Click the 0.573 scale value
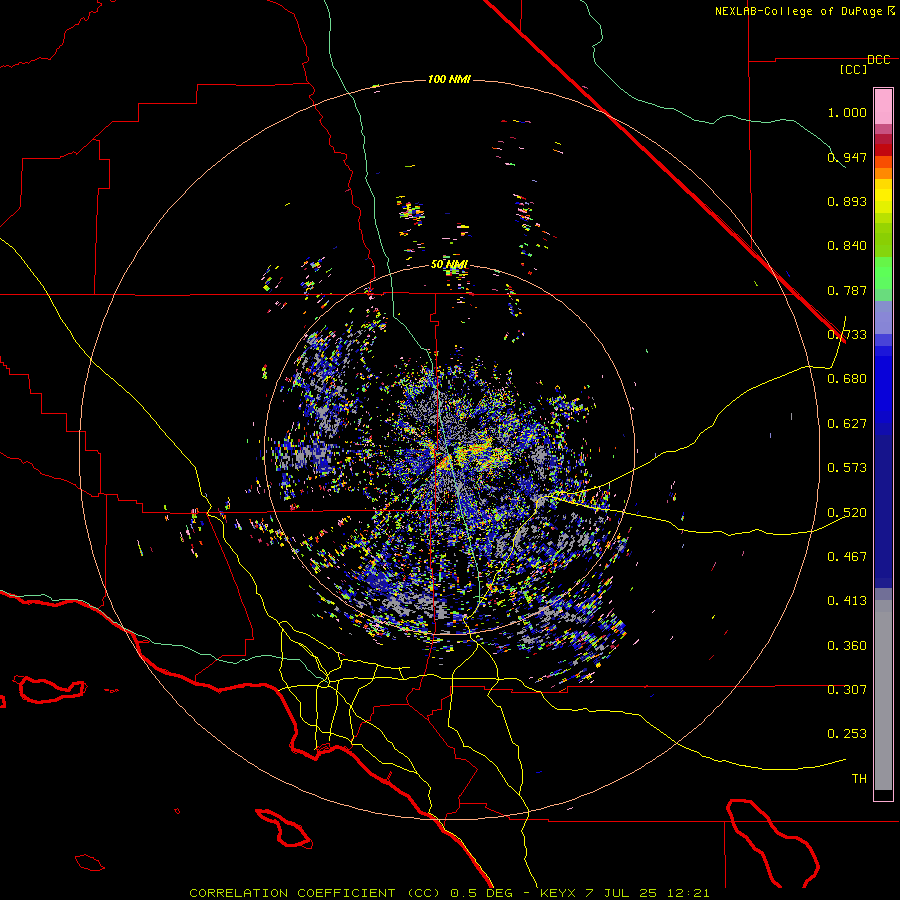 point(847,468)
